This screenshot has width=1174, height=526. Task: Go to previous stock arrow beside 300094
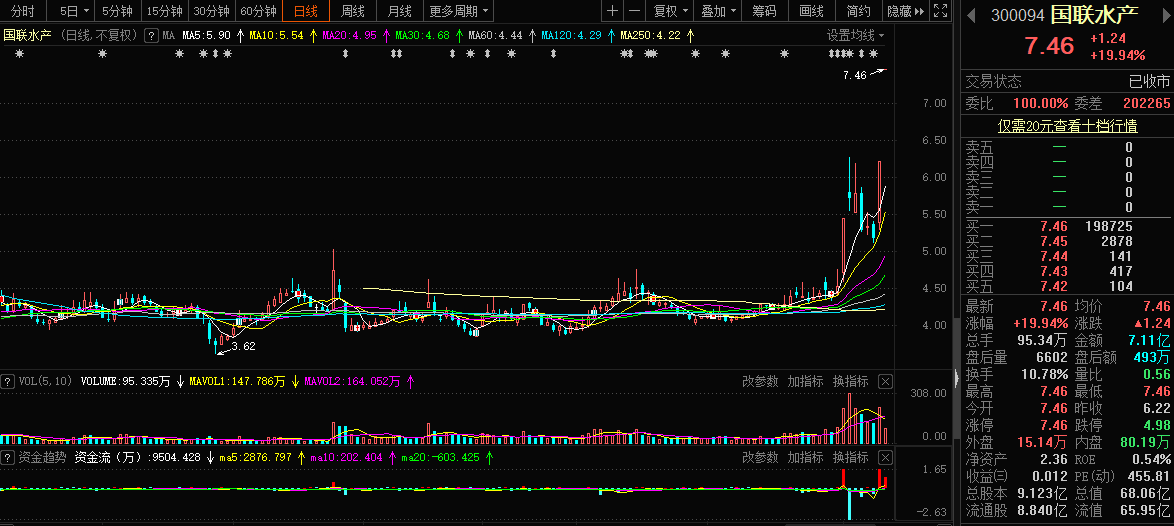(972, 16)
